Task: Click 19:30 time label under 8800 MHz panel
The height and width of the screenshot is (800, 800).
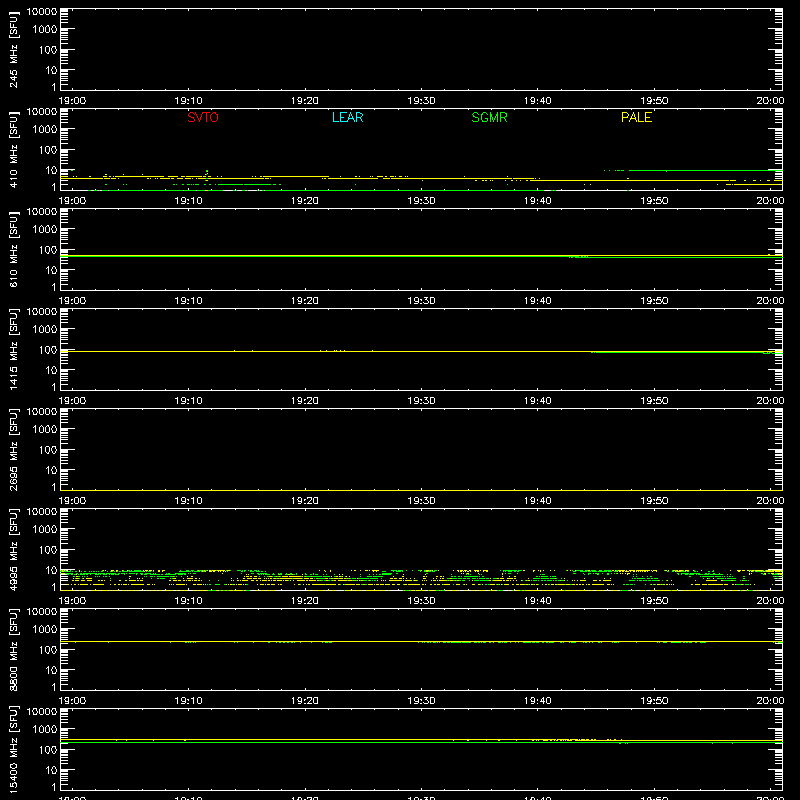Action: [421, 701]
